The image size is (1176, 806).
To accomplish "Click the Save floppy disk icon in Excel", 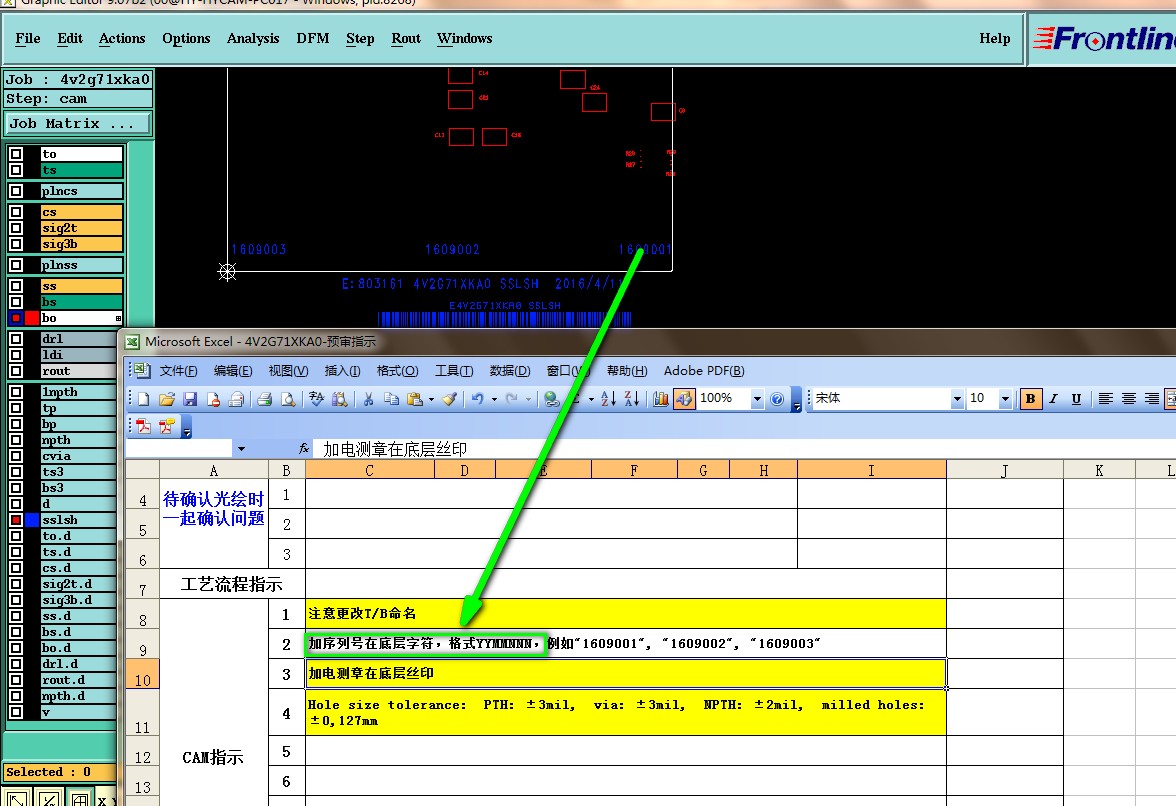I will click(190, 399).
